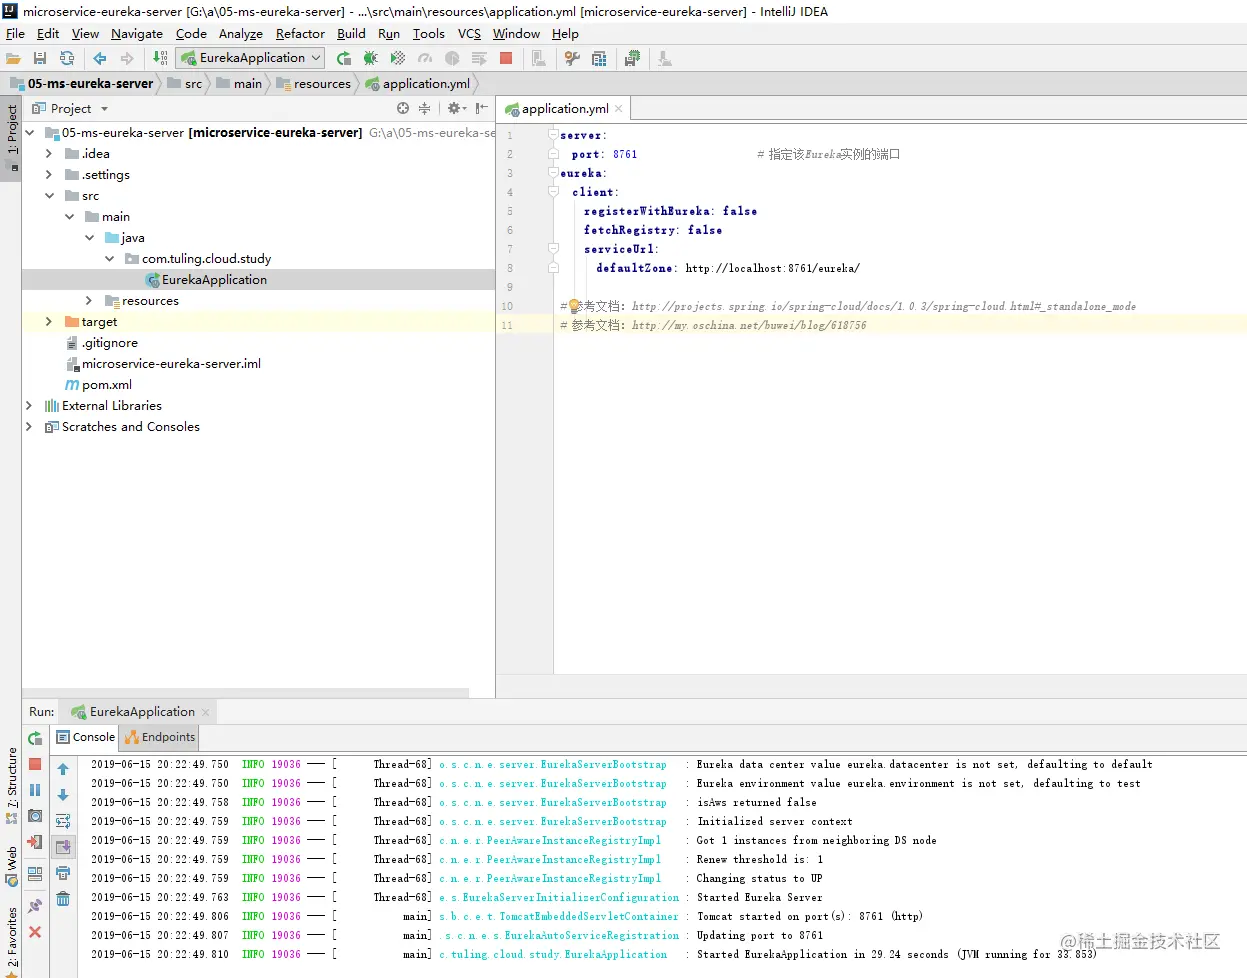The image size is (1247, 978).
Task: Click the Navigate Back arrow in toolbar
Action: (100, 58)
